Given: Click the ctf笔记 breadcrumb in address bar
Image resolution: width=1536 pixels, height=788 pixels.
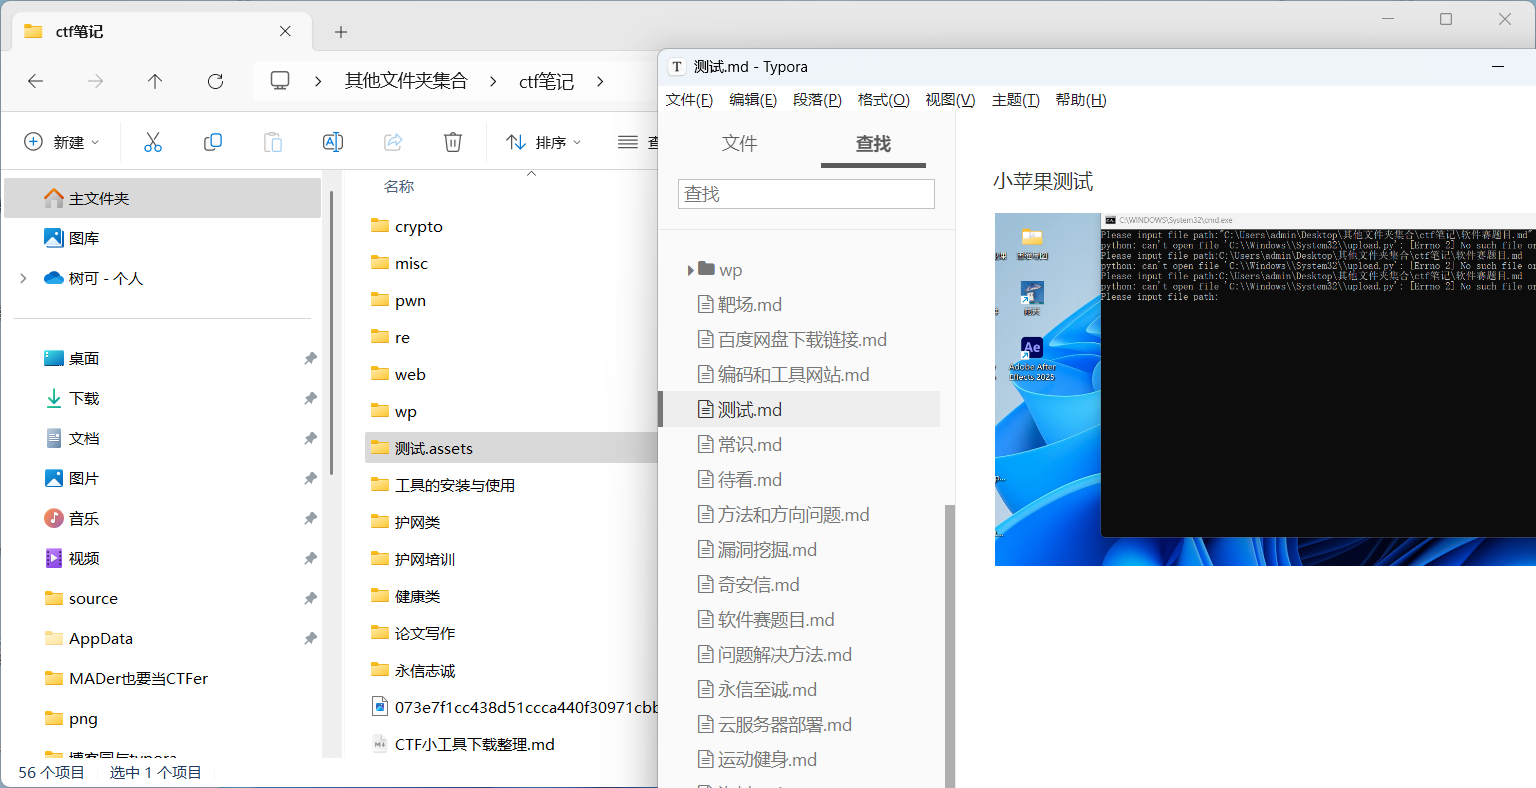Looking at the screenshot, I should 546,81.
